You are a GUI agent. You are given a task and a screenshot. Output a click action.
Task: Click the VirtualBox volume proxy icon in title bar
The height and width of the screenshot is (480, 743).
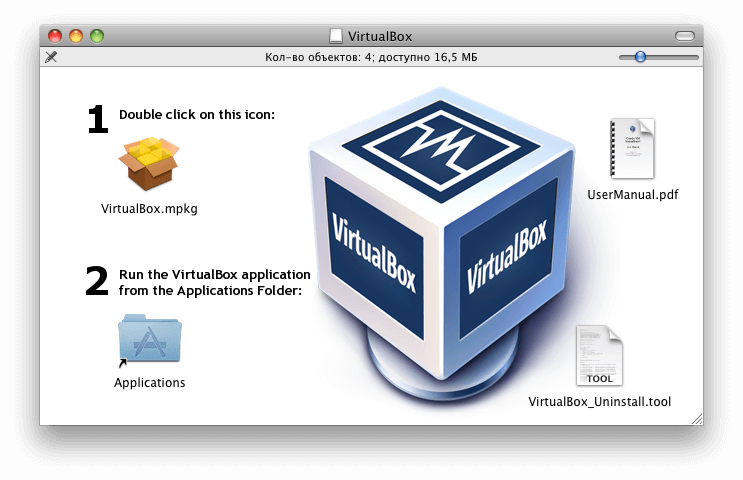[335, 36]
